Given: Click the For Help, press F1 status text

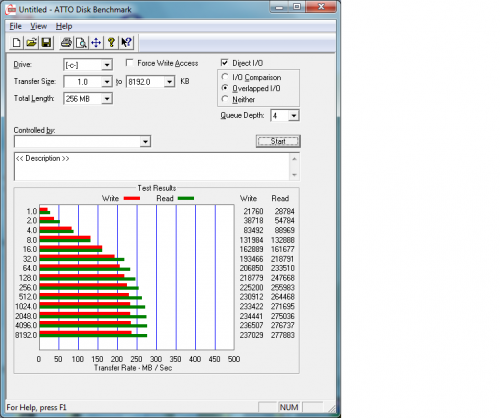Looking at the screenshot, I should coord(36,407).
